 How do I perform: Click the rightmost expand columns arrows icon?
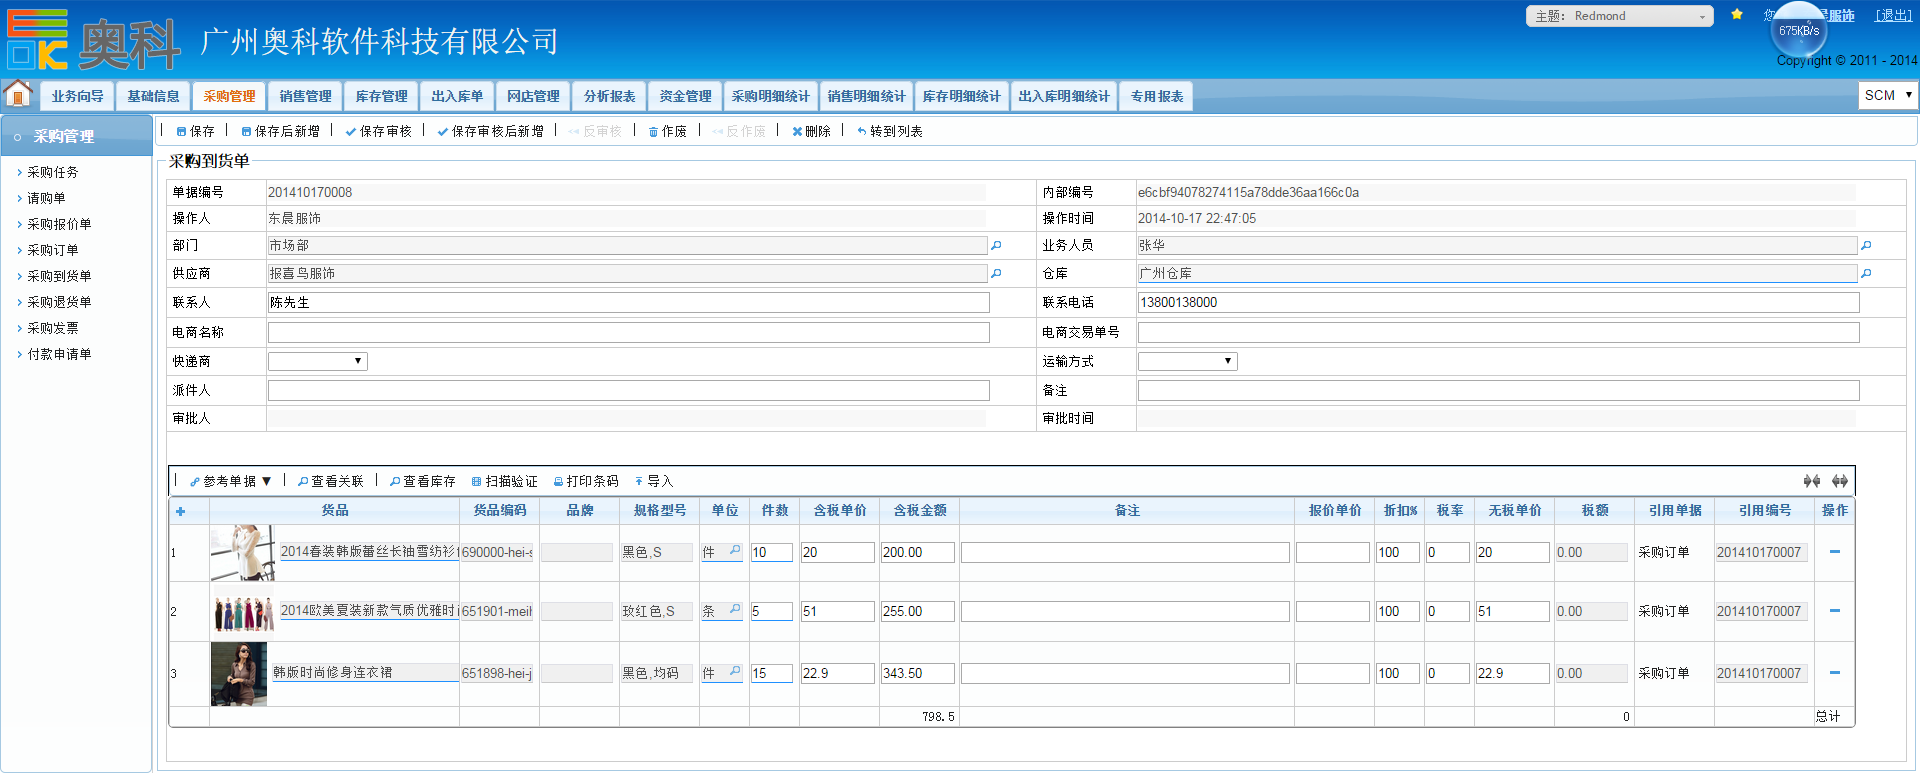1839,482
